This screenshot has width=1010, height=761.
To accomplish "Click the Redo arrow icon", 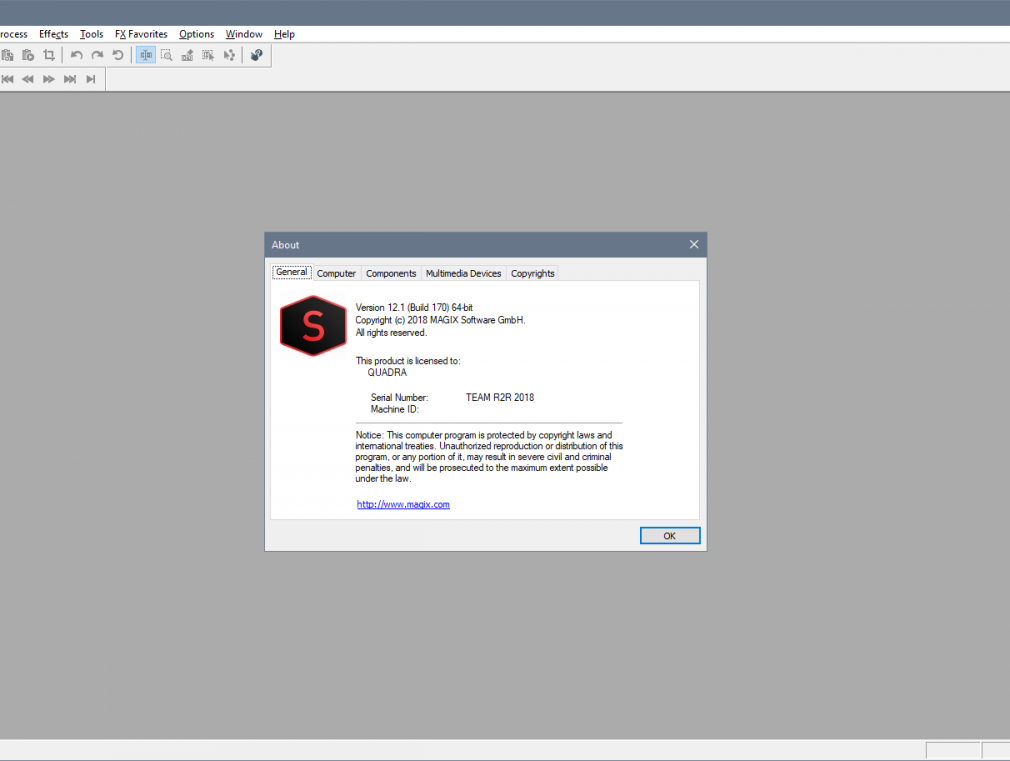I will click(97, 55).
